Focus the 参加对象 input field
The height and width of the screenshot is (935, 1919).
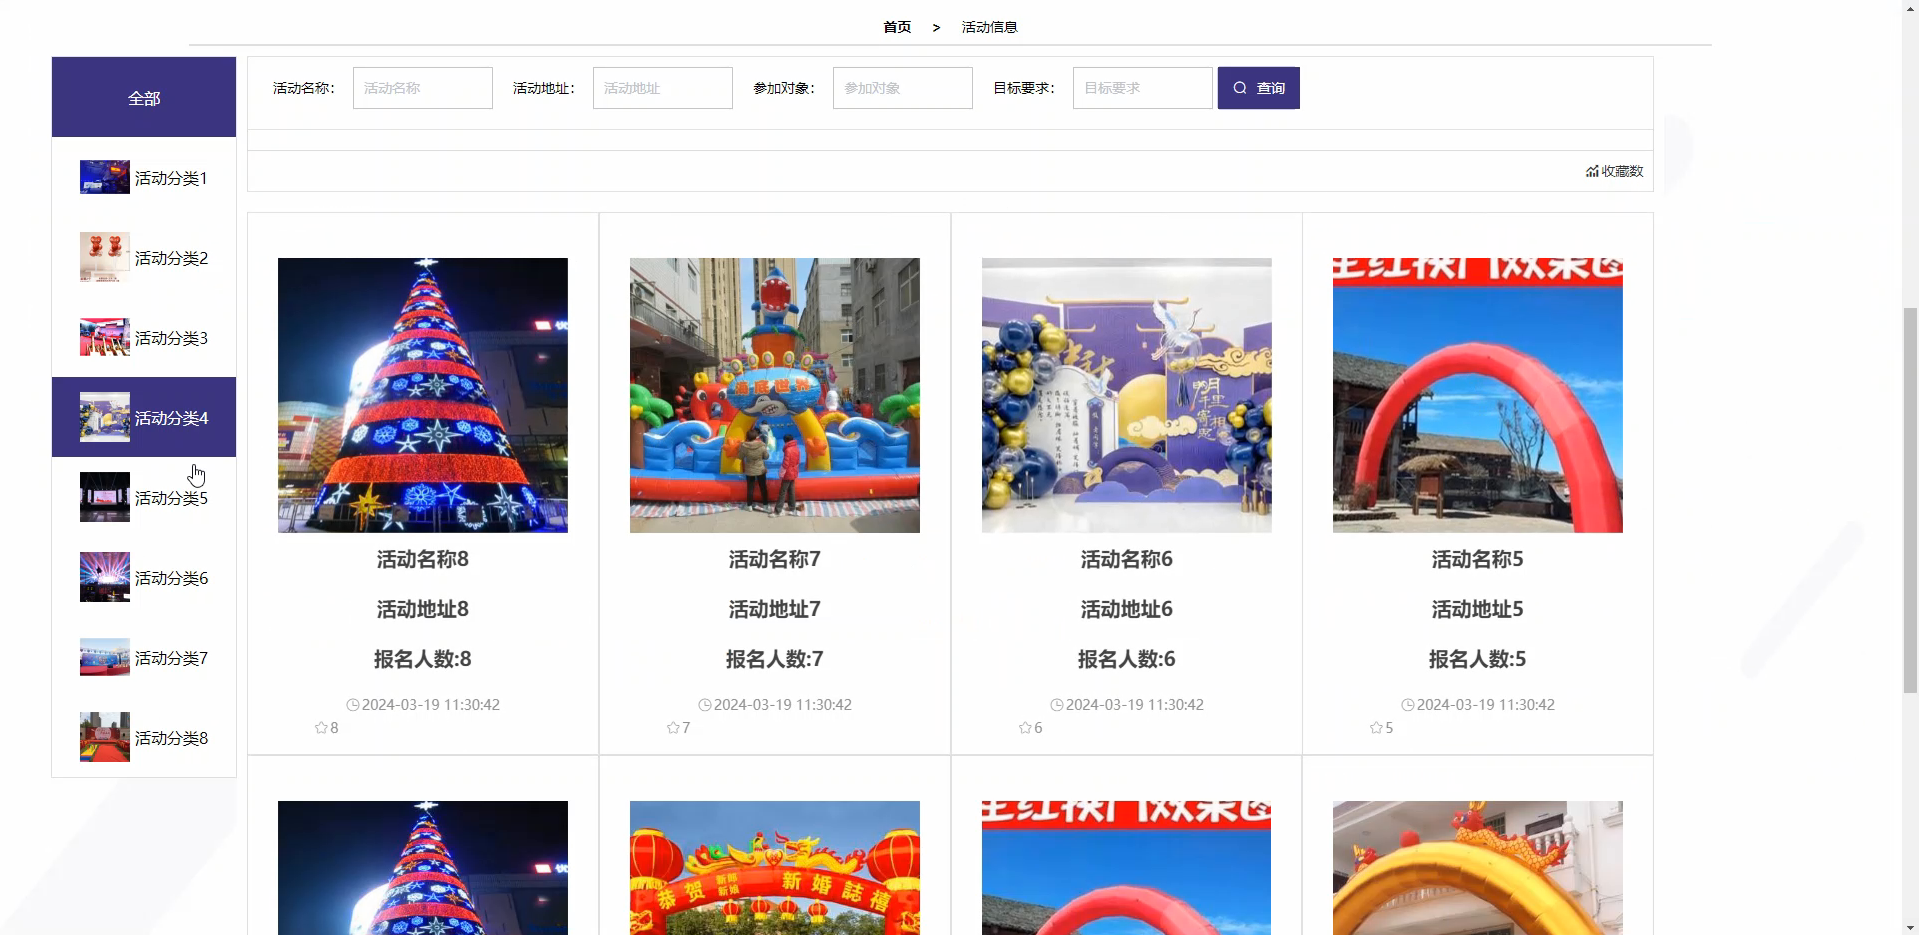click(902, 88)
